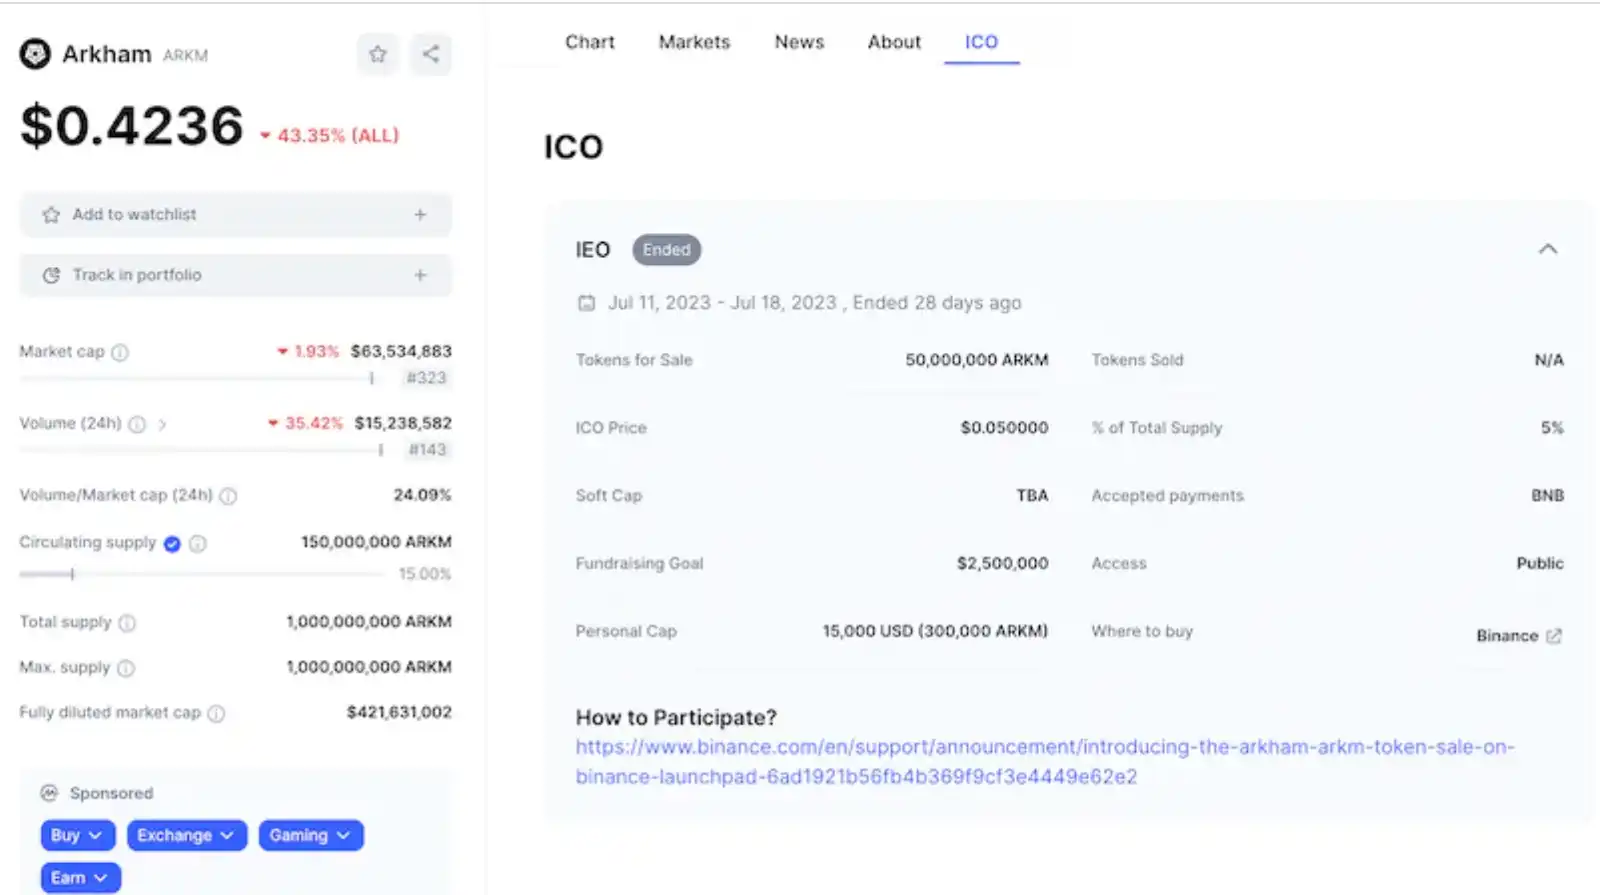Click pie icon in Track in portfolio

(x=51, y=275)
